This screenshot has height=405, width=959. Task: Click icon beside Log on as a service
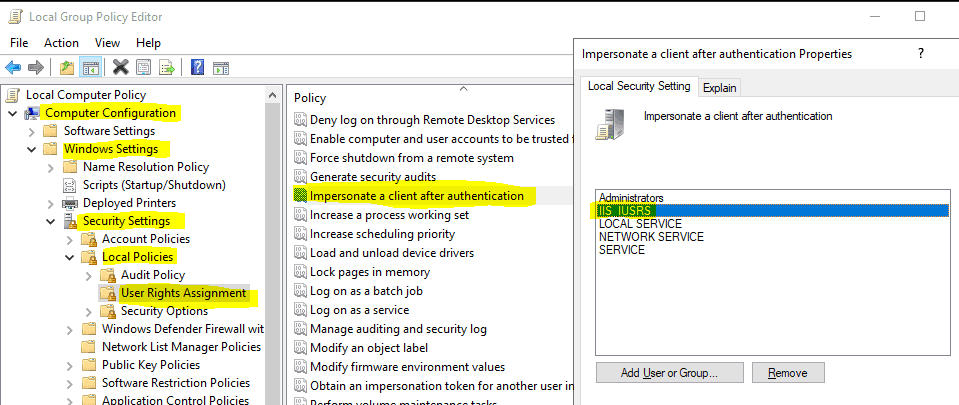pos(300,310)
